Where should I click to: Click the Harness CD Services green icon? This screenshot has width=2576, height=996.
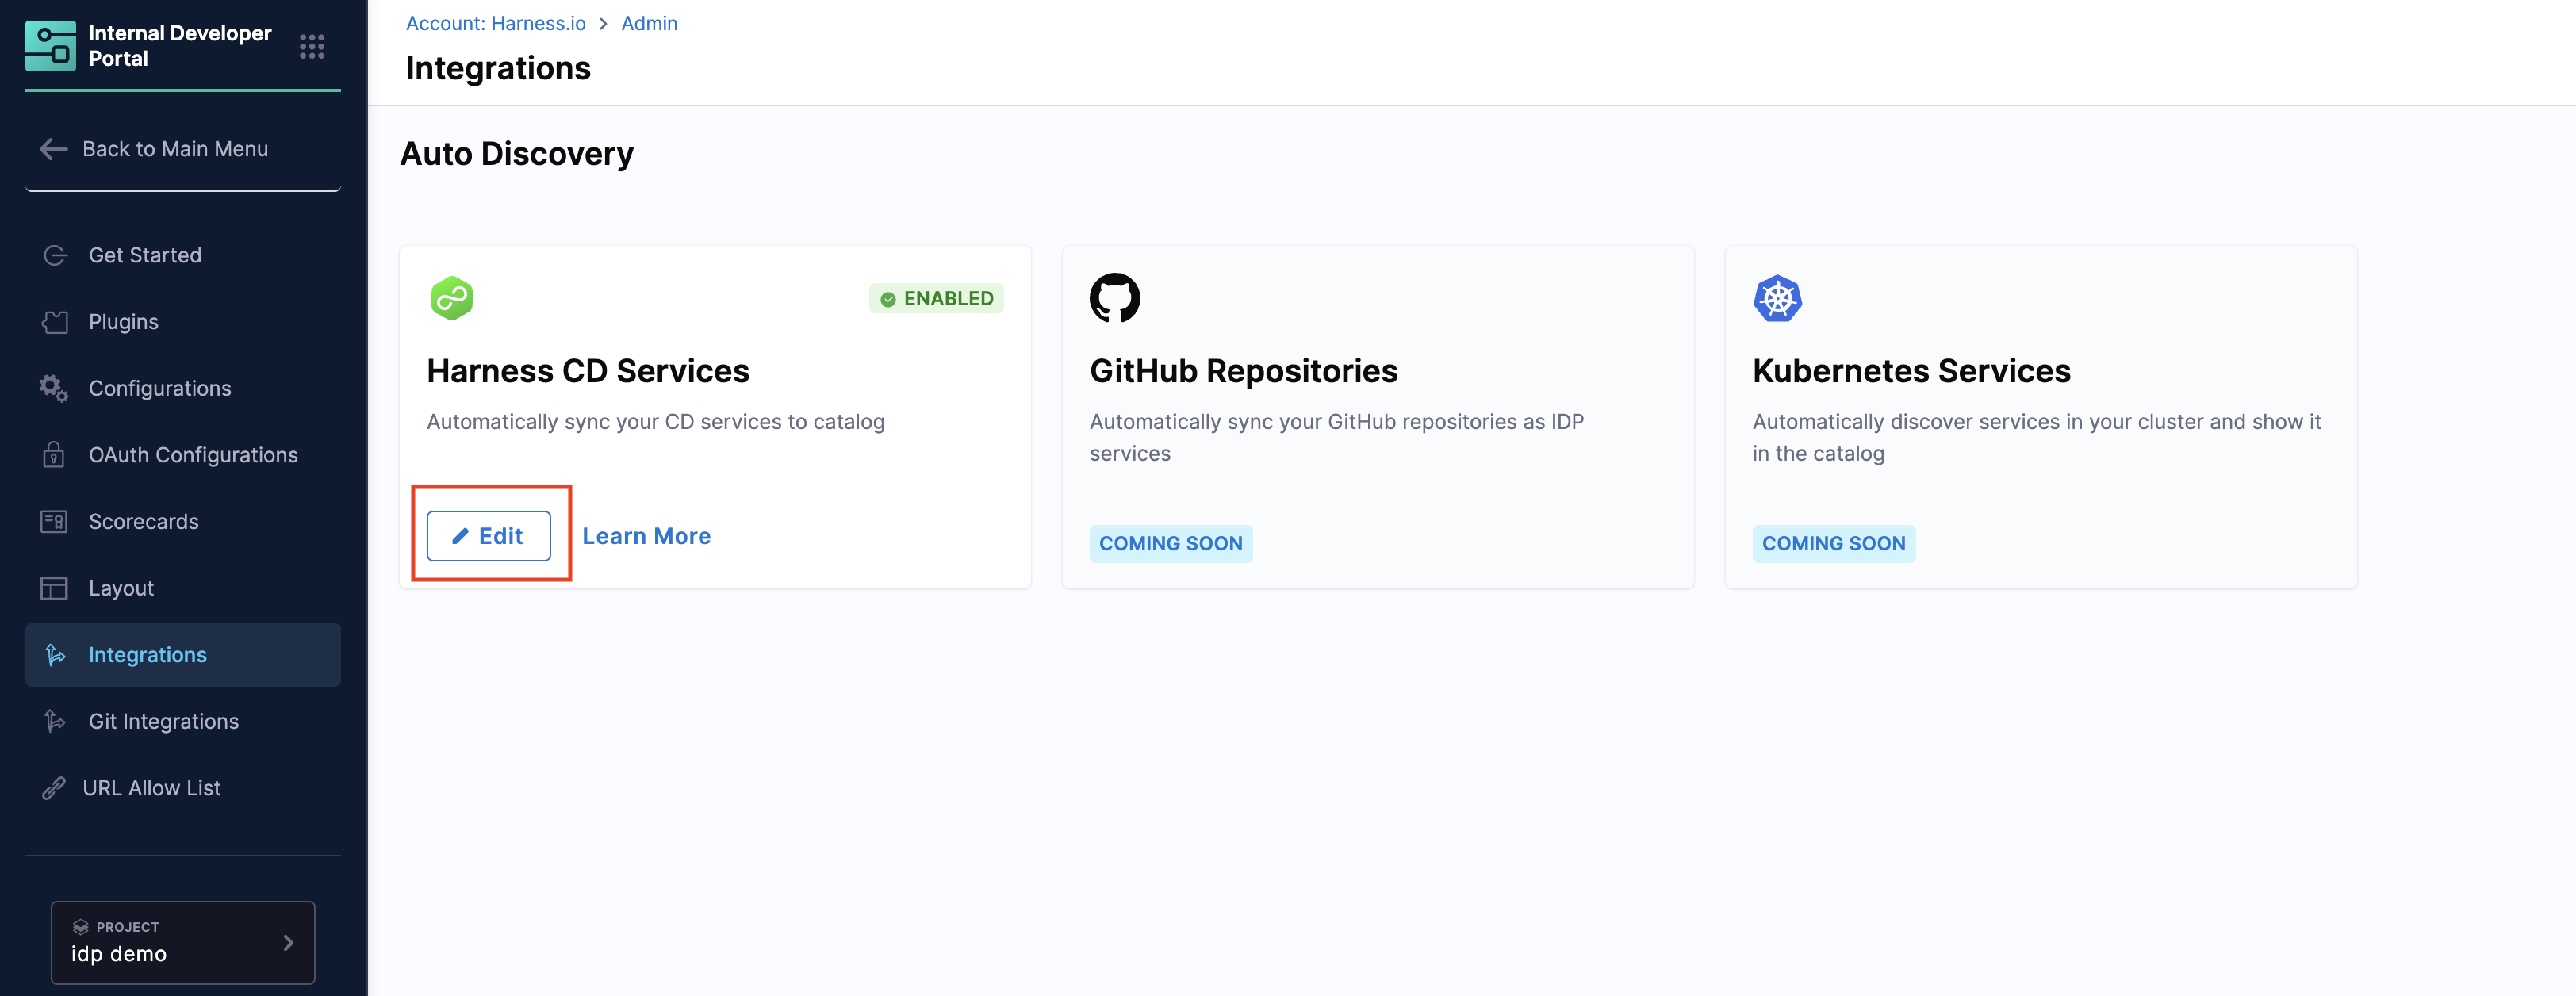point(452,298)
